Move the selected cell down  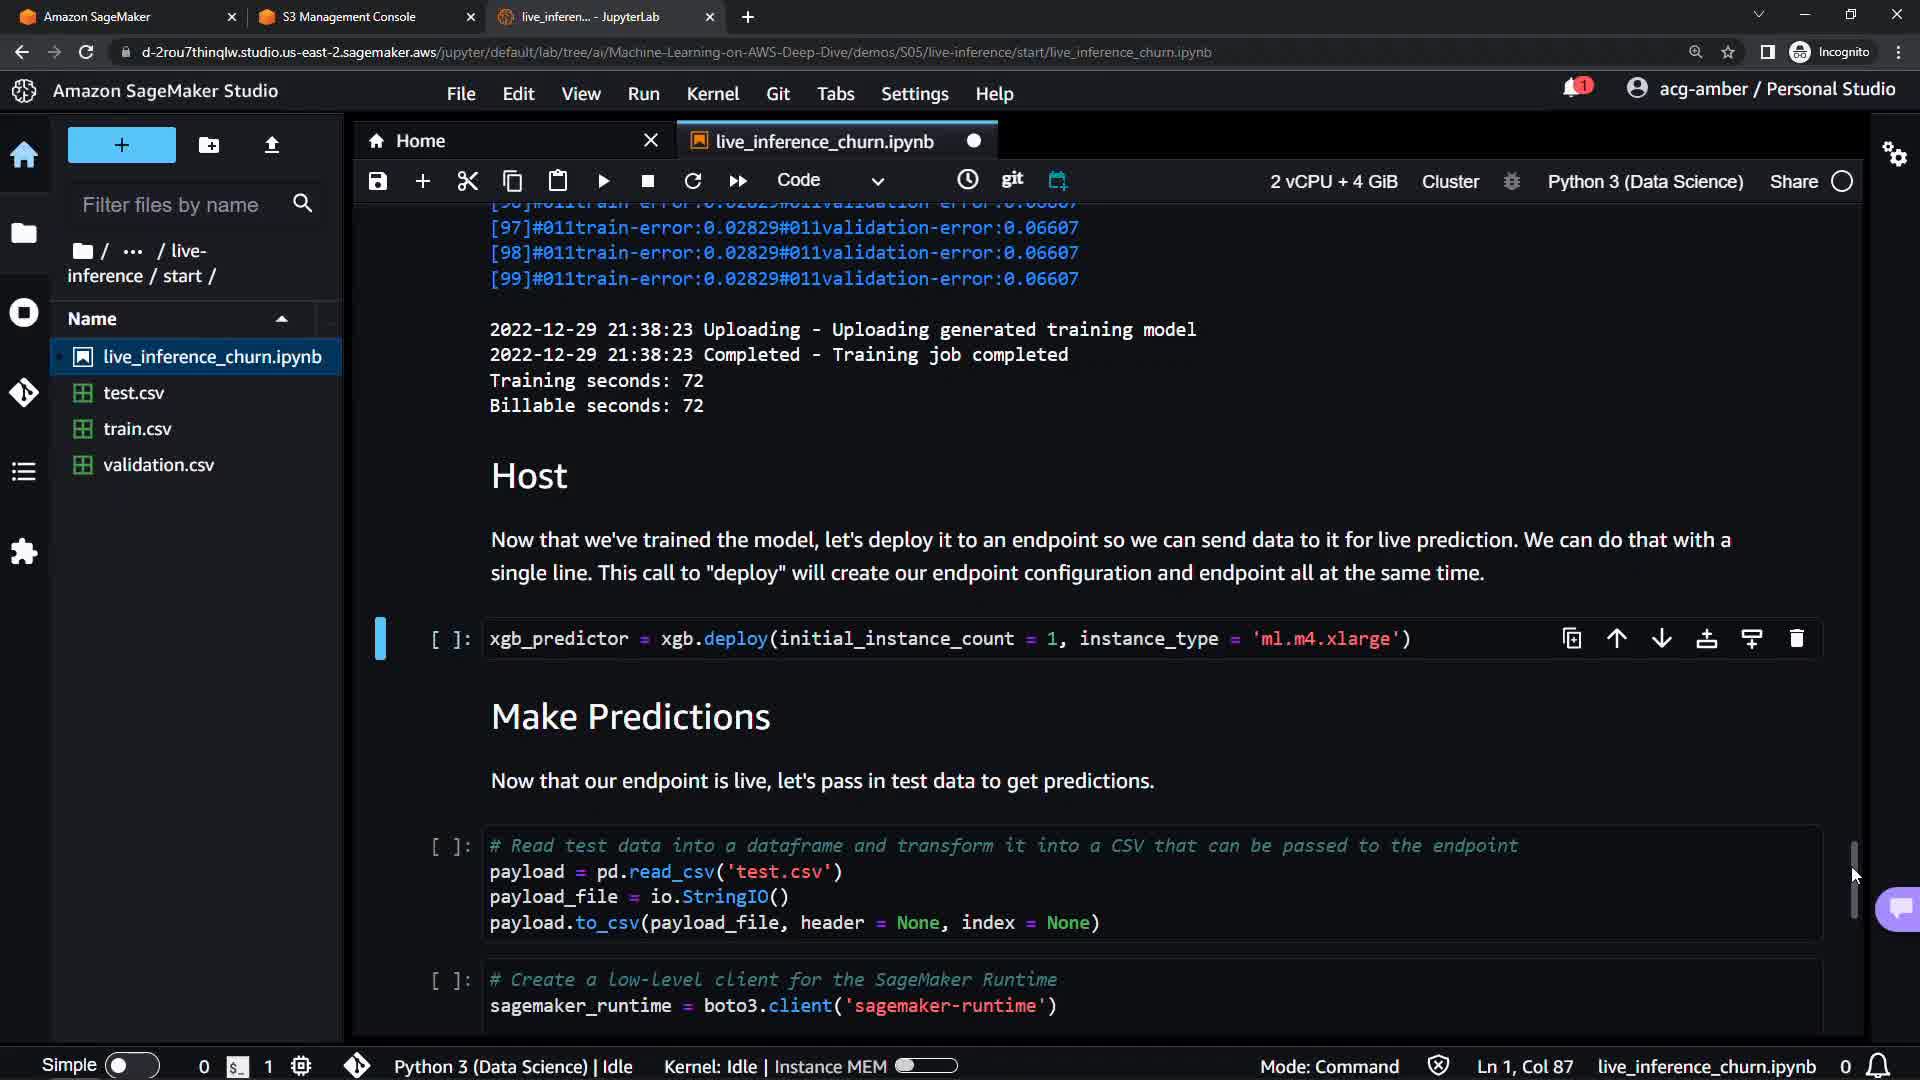coord(1661,639)
